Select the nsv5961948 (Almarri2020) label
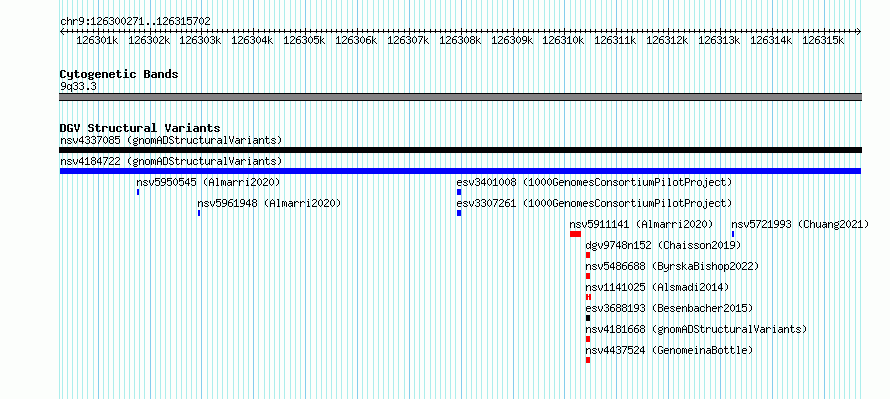 (x=269, y=203)
